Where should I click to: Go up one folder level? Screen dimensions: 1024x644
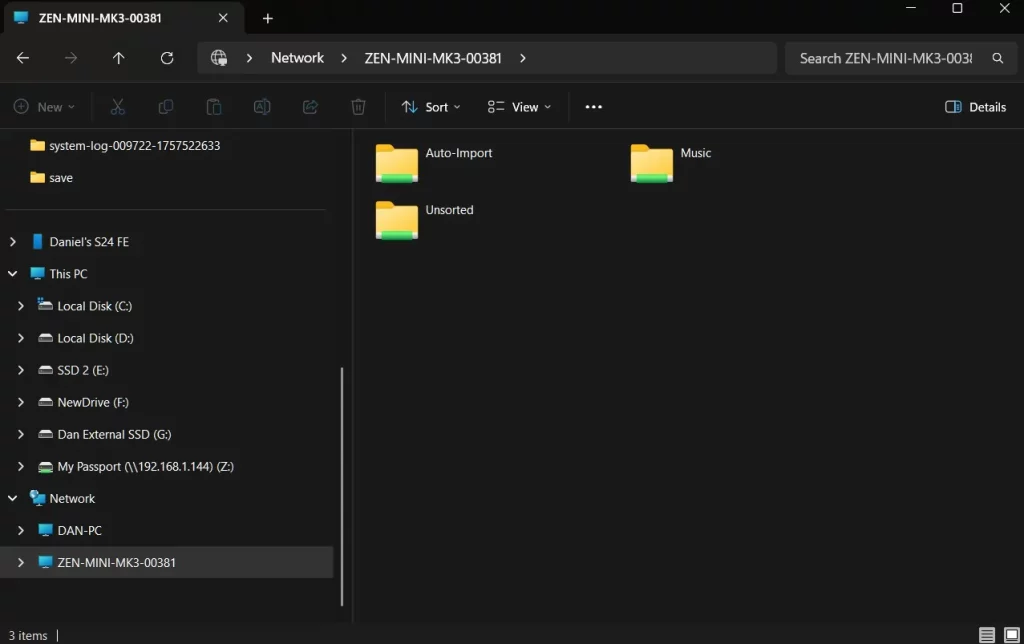tap(118, 58)
